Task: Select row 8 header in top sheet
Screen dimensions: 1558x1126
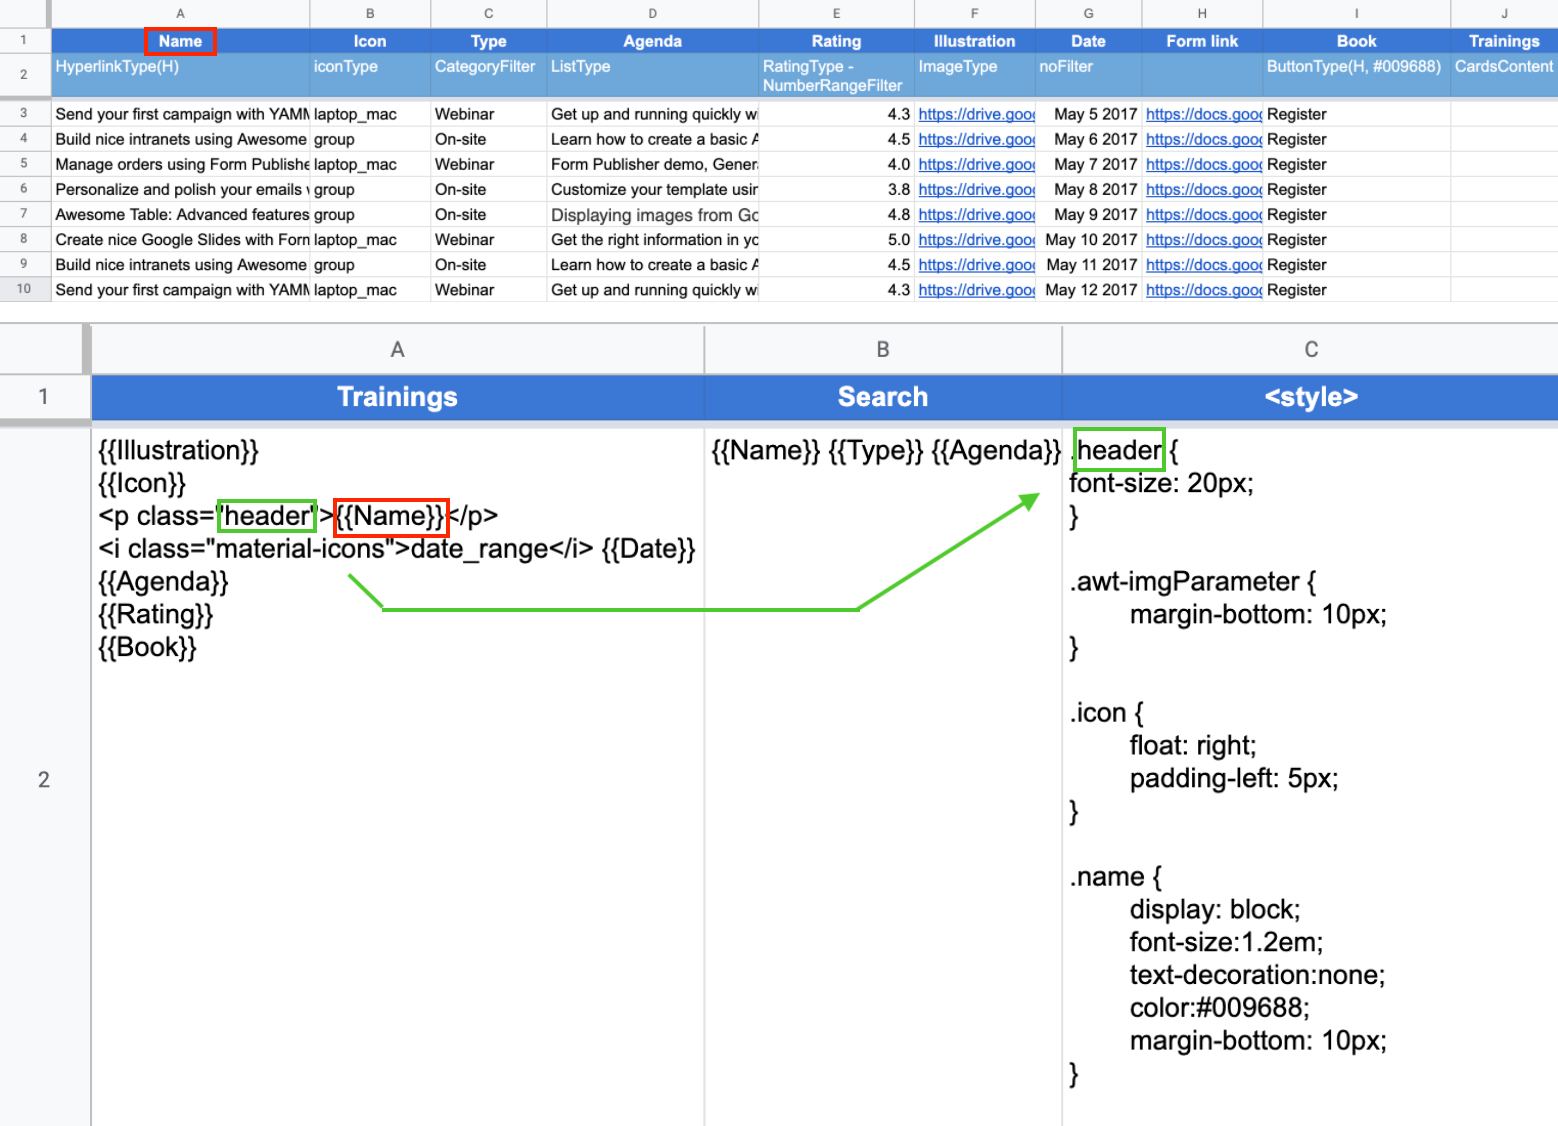Action: tap(24, 238)
